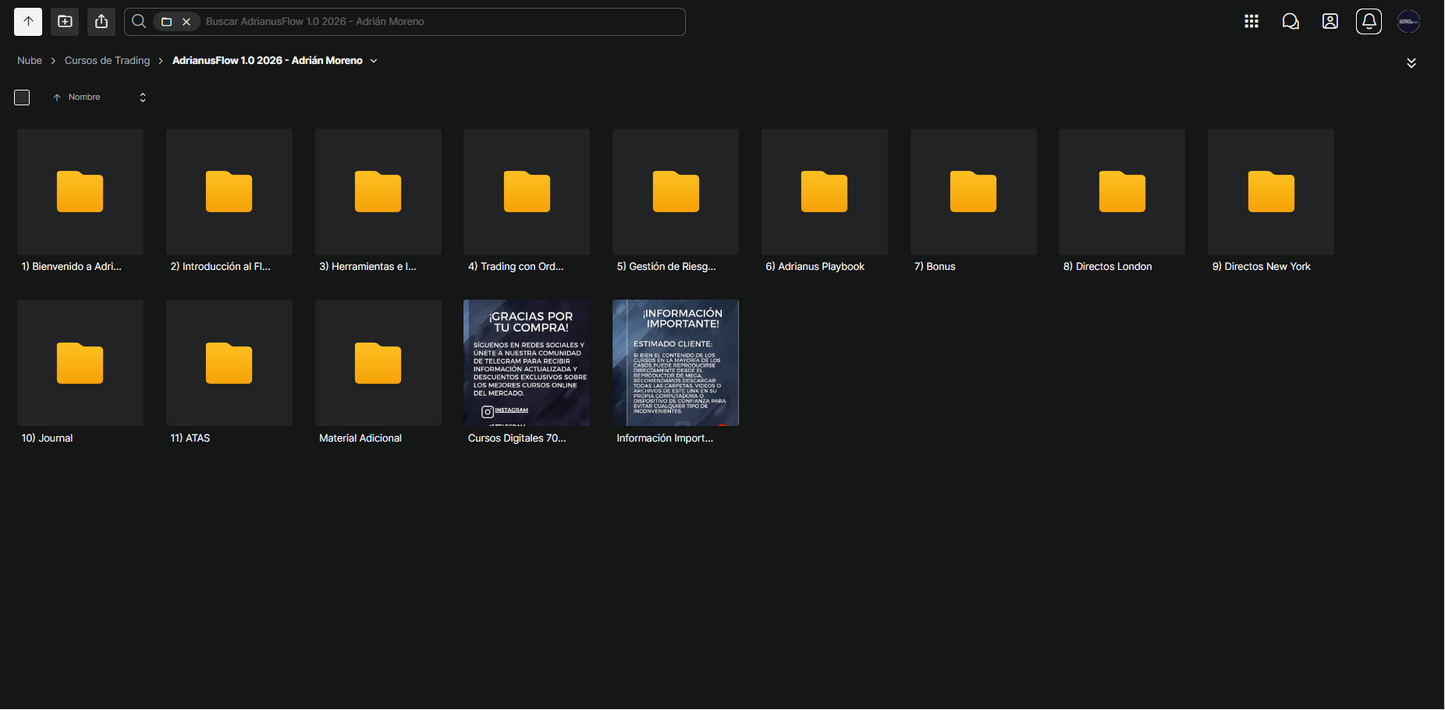
Task: Select the Información Importante image thumbnail
Action: click(x=676, y=363)
